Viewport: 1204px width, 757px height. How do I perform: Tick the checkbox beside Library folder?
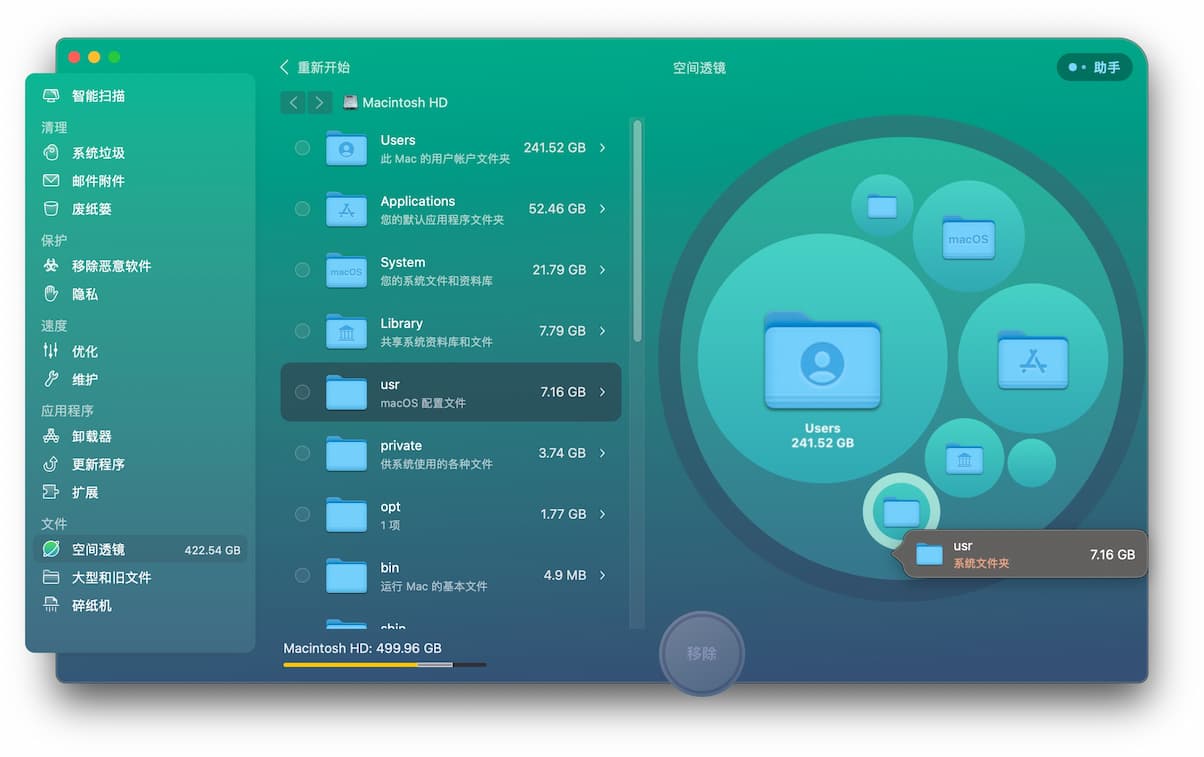[x=302, y=331]
